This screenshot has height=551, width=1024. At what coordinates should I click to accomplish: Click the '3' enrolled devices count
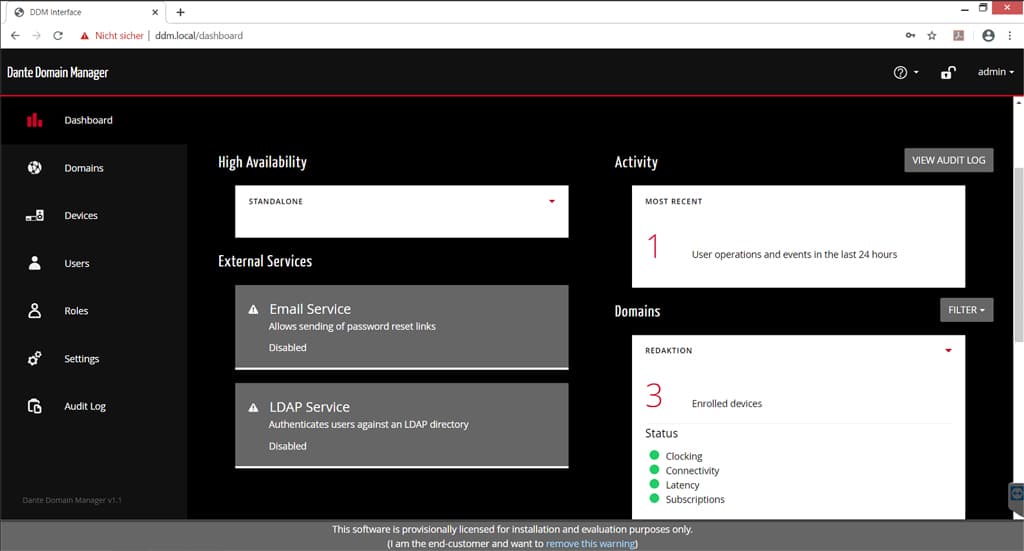654,396
